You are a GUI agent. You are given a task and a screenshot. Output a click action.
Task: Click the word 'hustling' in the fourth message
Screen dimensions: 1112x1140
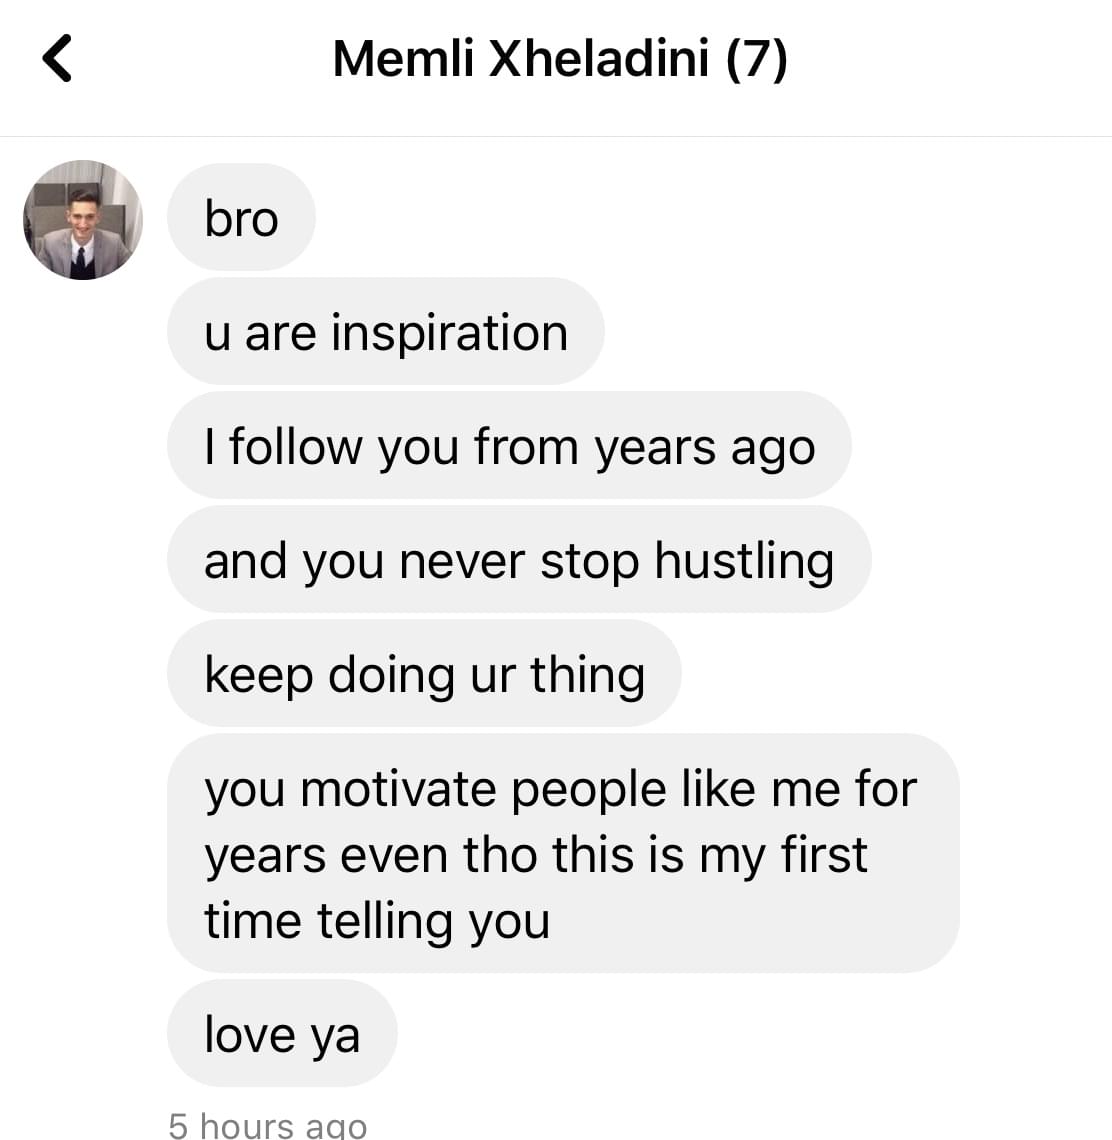pos(744,562)
